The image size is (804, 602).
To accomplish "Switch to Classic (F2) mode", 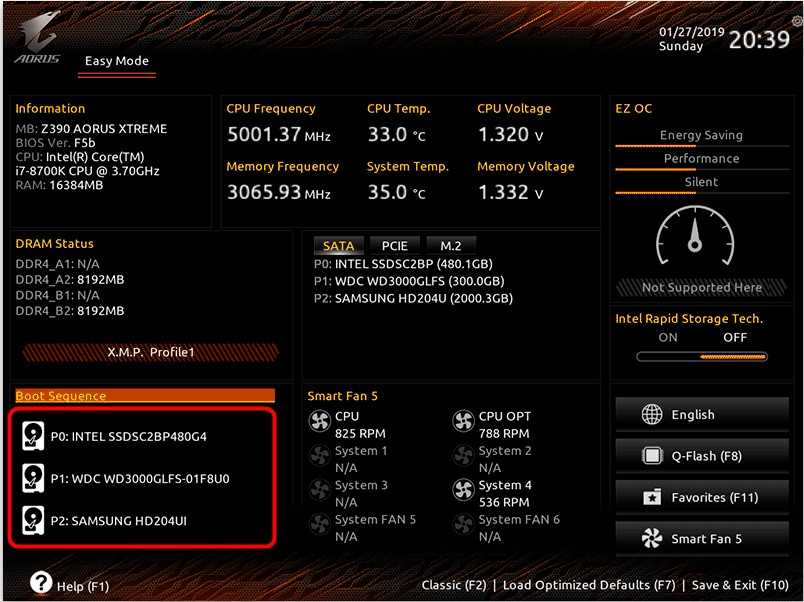I will coord(453,585).
